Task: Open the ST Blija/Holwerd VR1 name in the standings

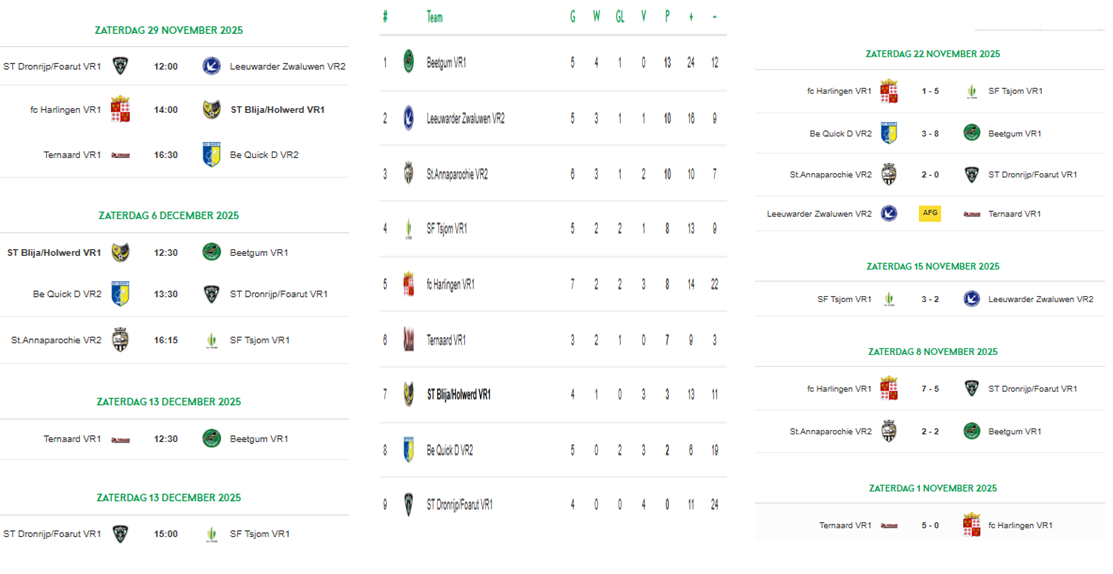Action: pos(459,395)
